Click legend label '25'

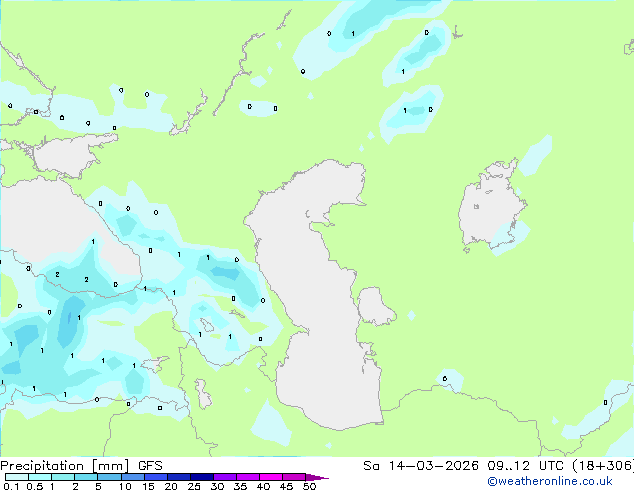(194, 486)
